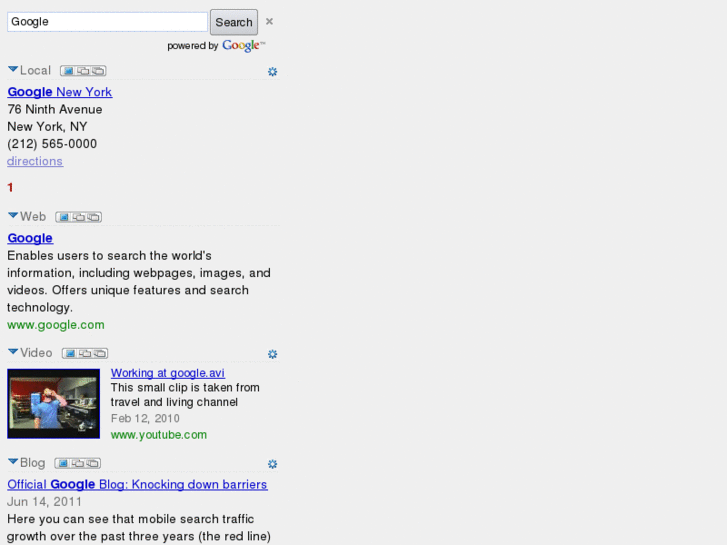Screen dimensions: 727x545
Task: Click the Feb 12, 2010 video date
Action: pyautogui.click(x=145, y=418)
